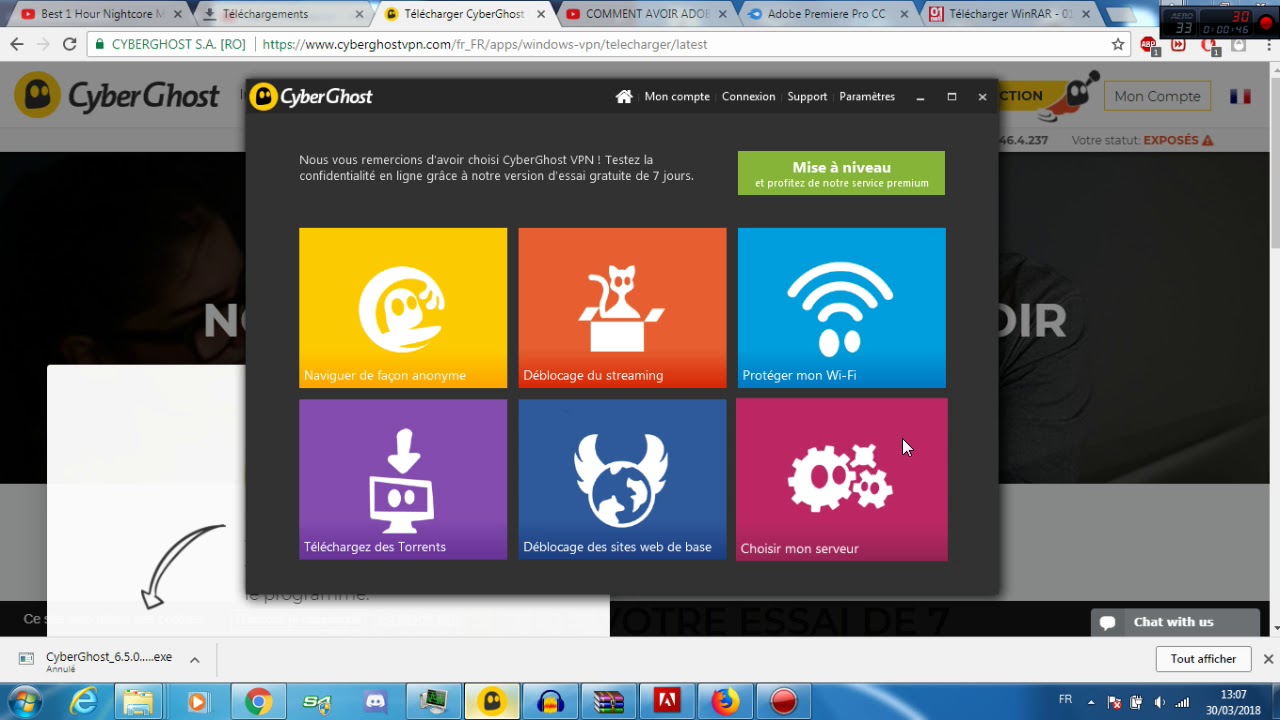Open Support in CyberGhost app header
1280x720 pixels.
click(x=807, y=96)
